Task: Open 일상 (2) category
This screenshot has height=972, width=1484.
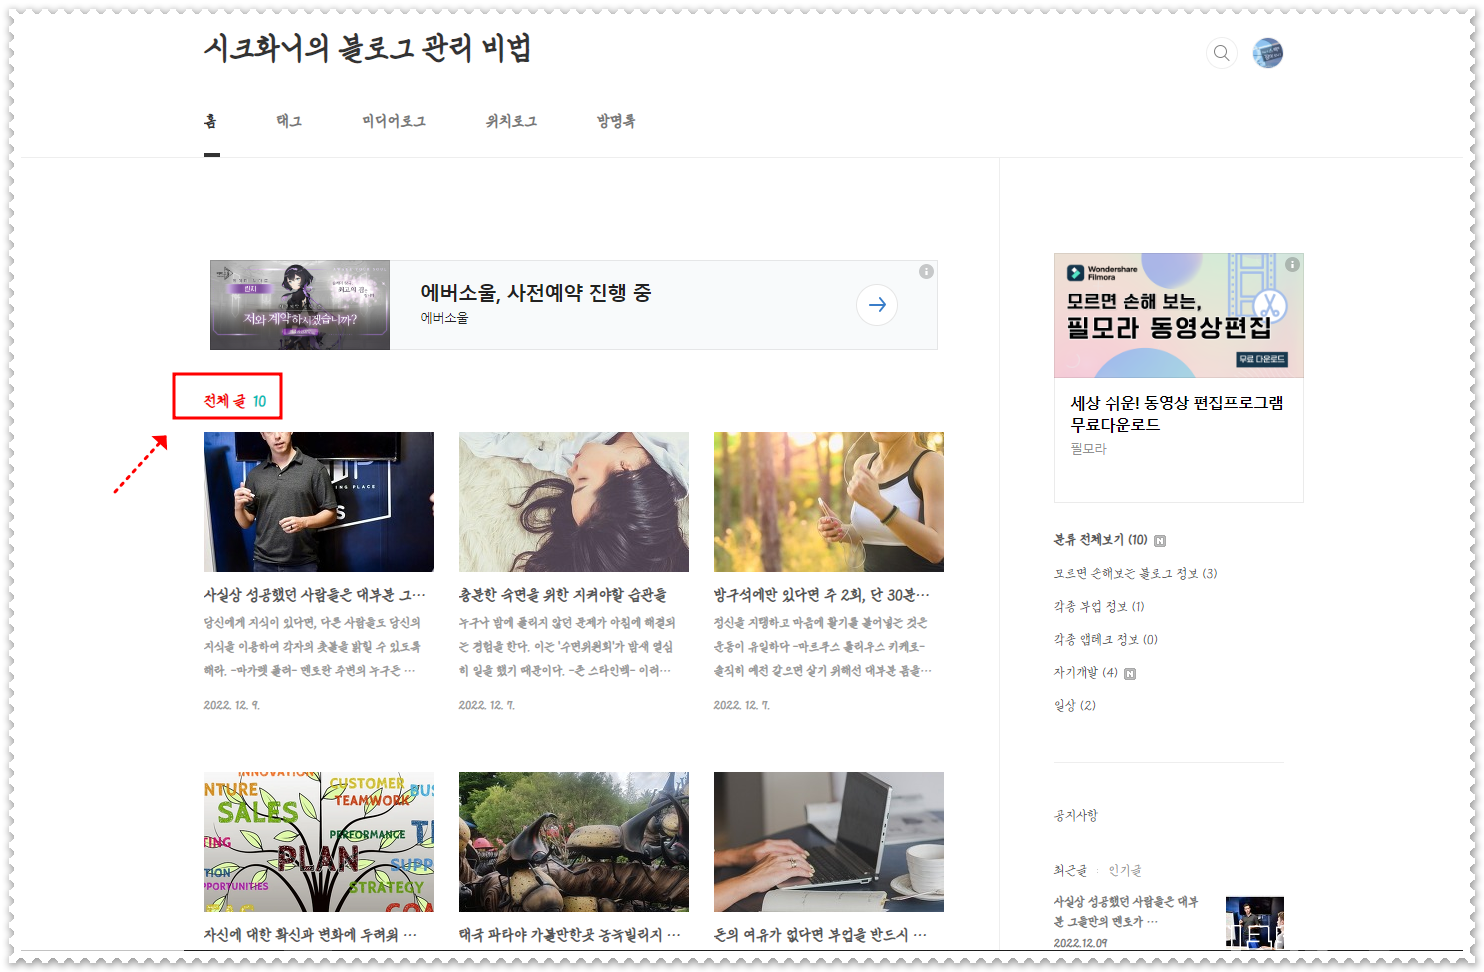Action: click(x=1074, y=705)
